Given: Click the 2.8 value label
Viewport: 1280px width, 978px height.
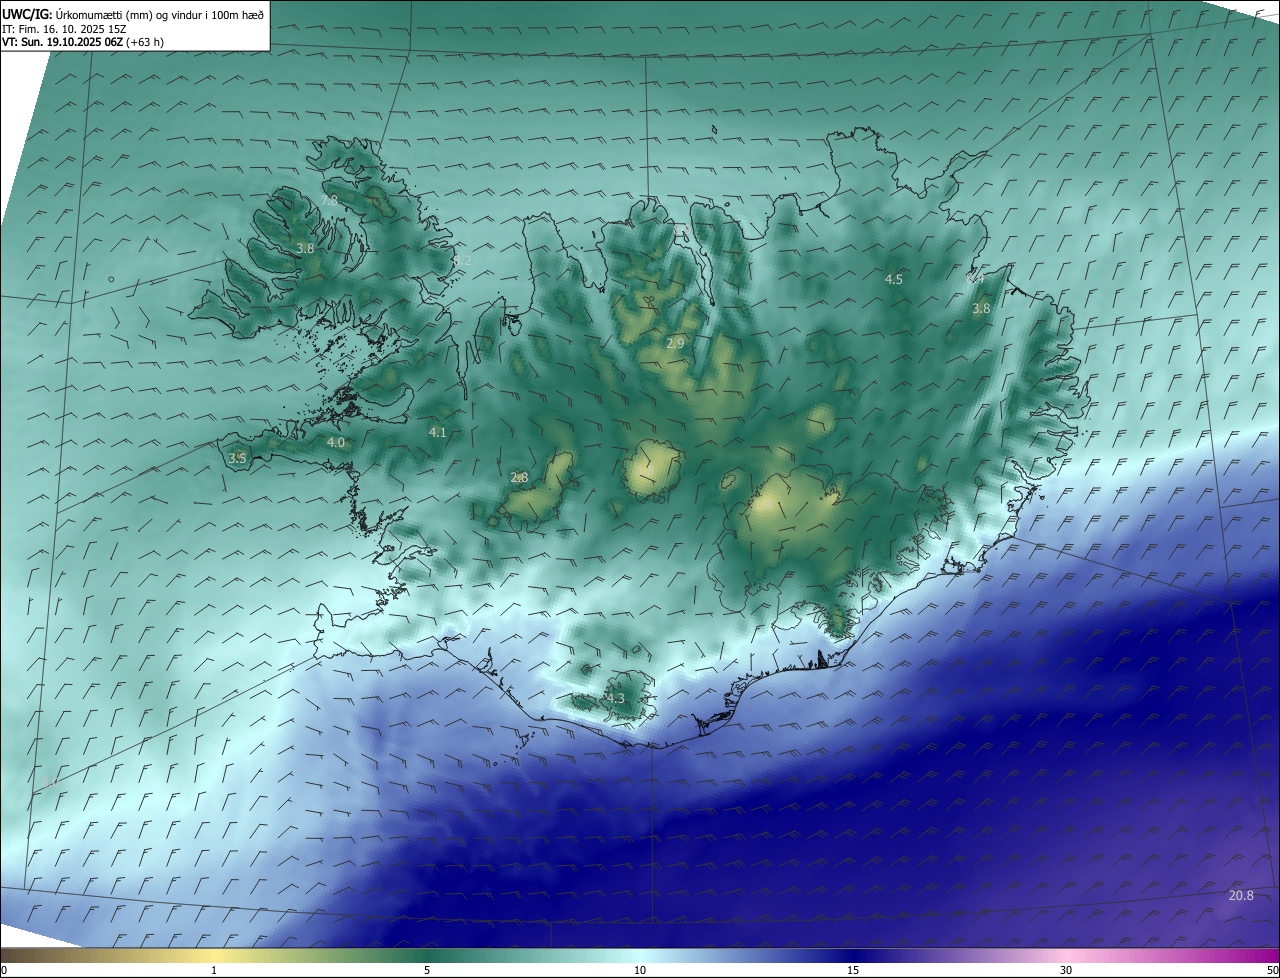Looking at the screenshot, I should [519, 478].
